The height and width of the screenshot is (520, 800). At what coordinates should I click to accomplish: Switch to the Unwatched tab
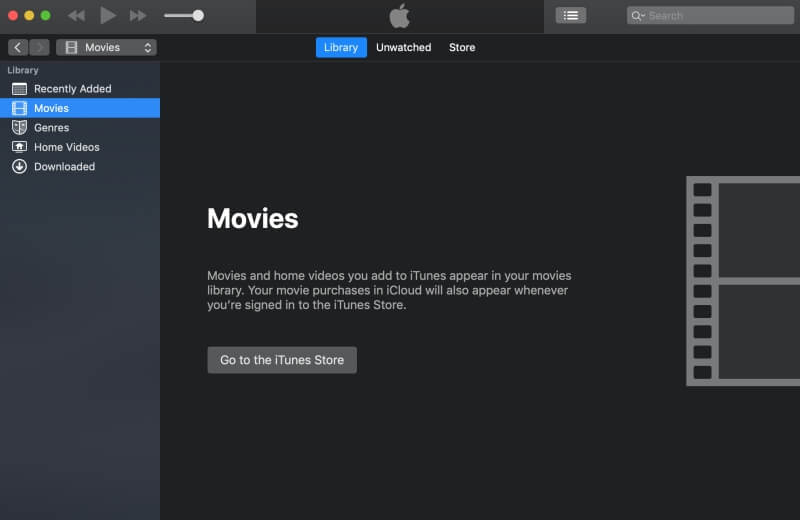(x=404, y=47)
